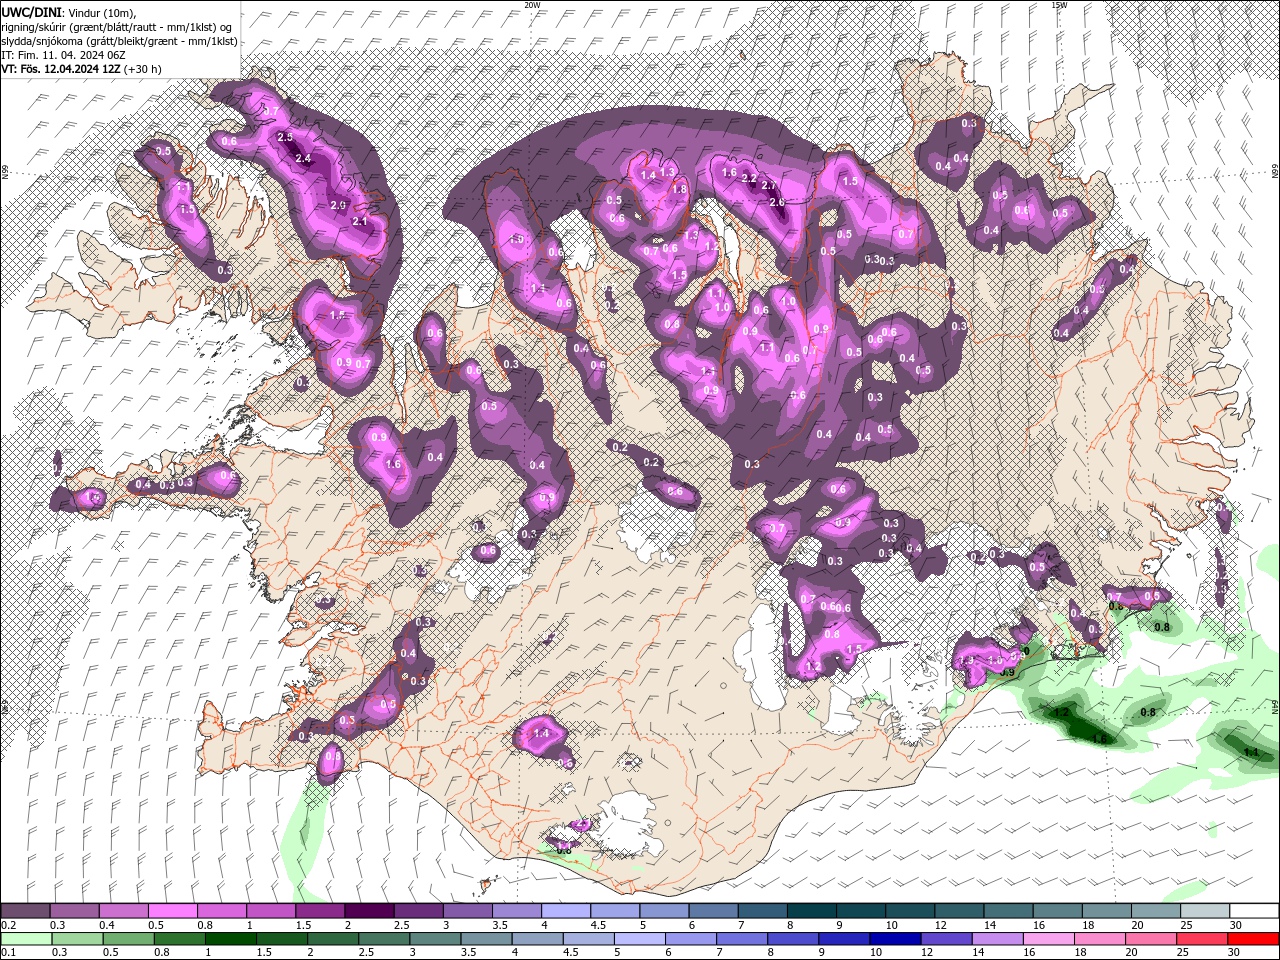Select the 0.5 green swatch in rain legend
The height and width of the screenshot is (960, 1280).
pos(128,939)
